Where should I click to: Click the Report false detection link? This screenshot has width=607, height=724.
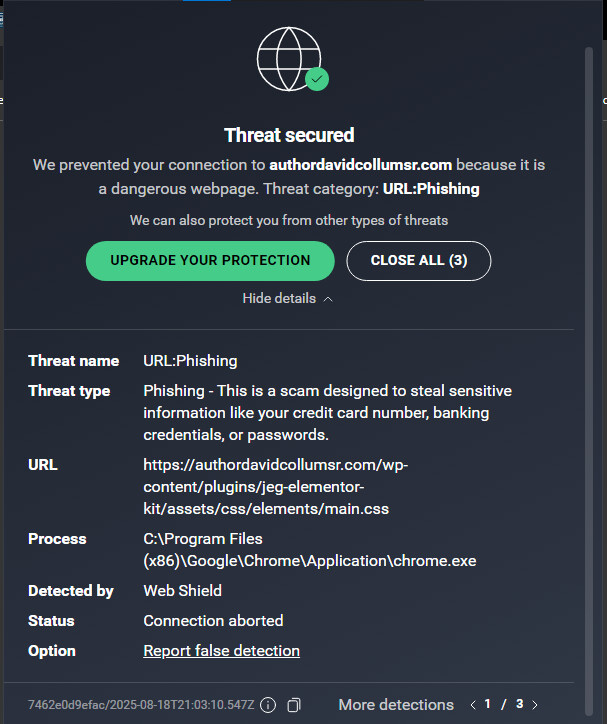click(x=221, y=650)
